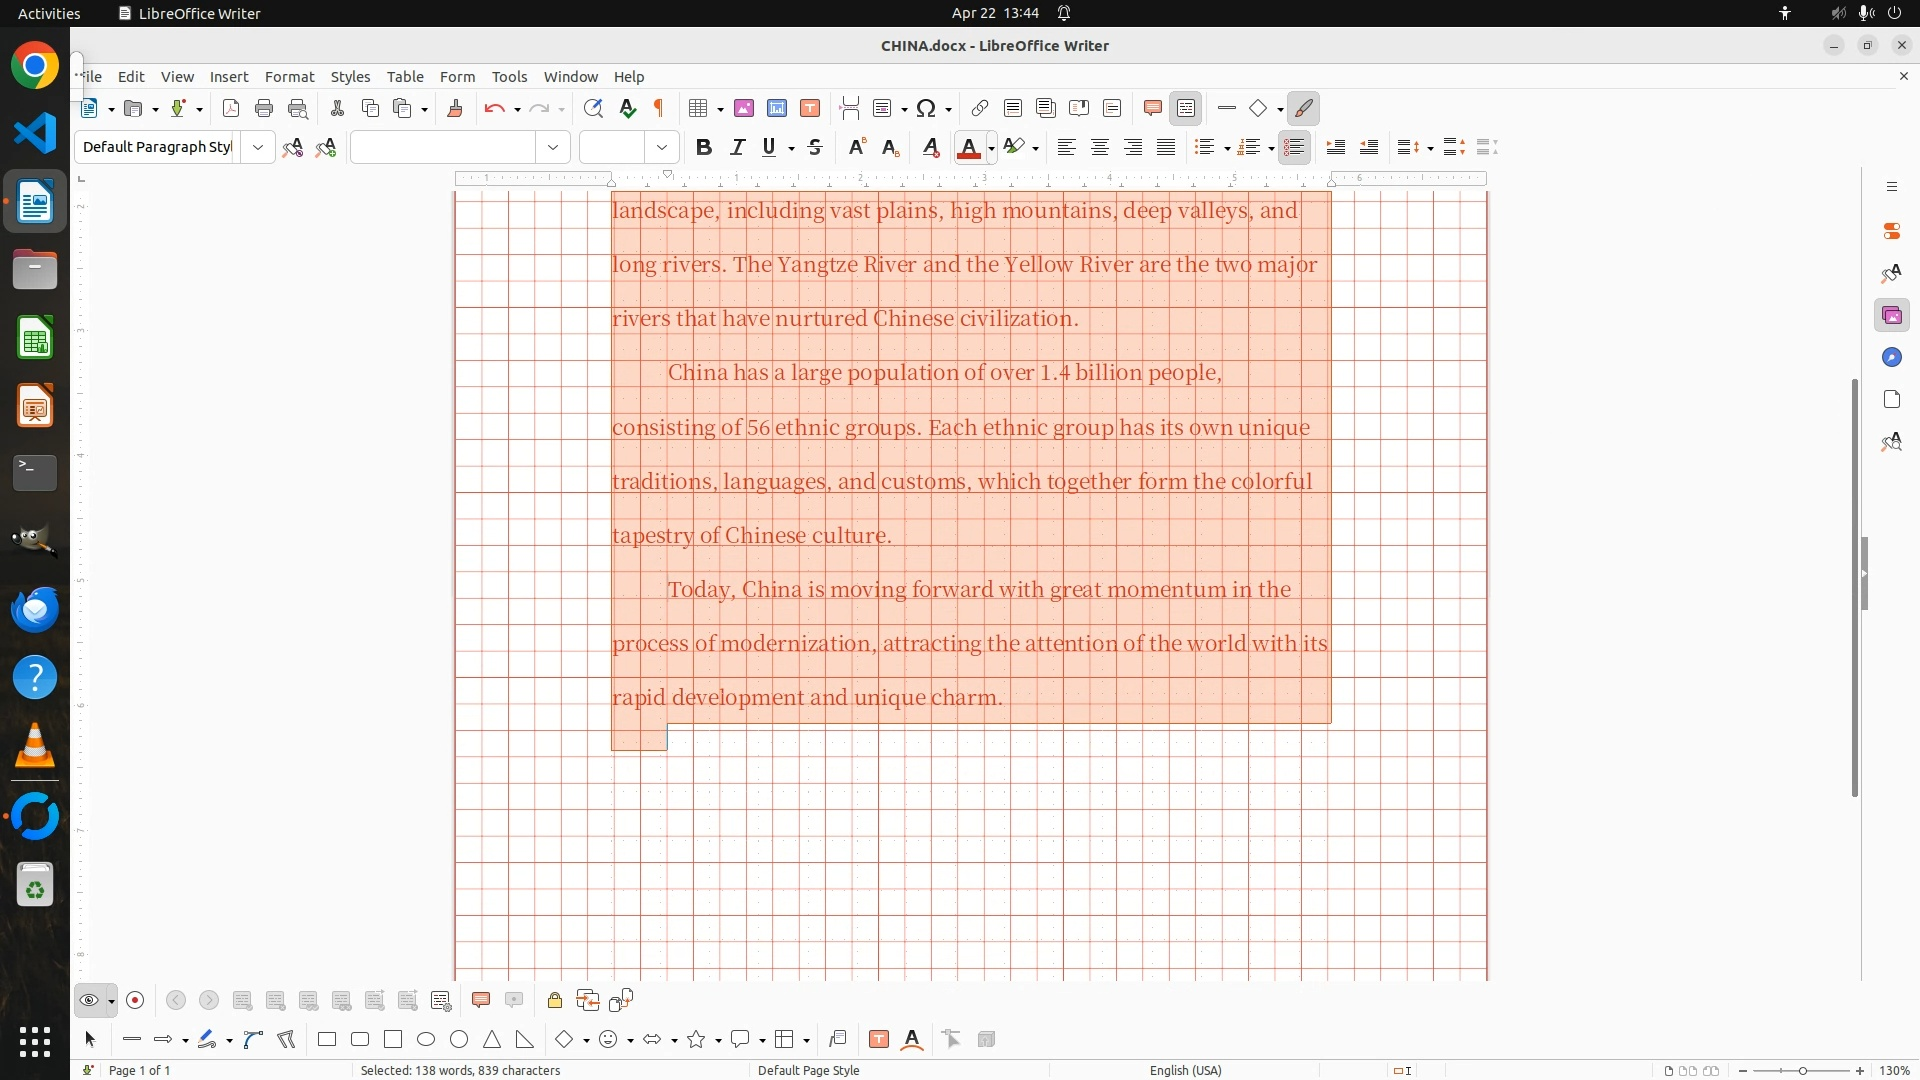Open the Tools menu

[x=509, y=76]
